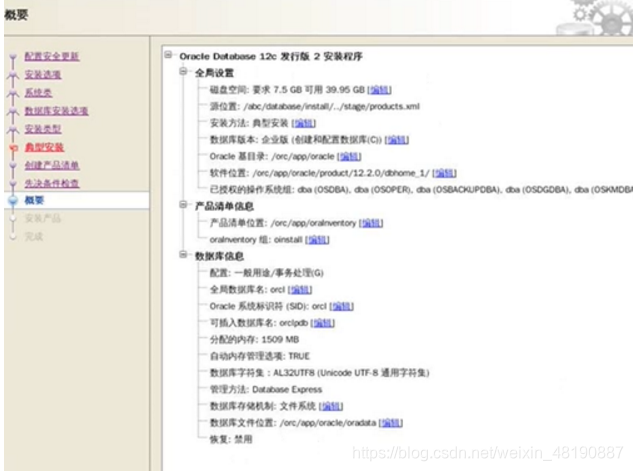The width and height of the screenshot is (633, 471).
Task: Click the step marker beside 配置安全更新
Action: click(13, 57)
